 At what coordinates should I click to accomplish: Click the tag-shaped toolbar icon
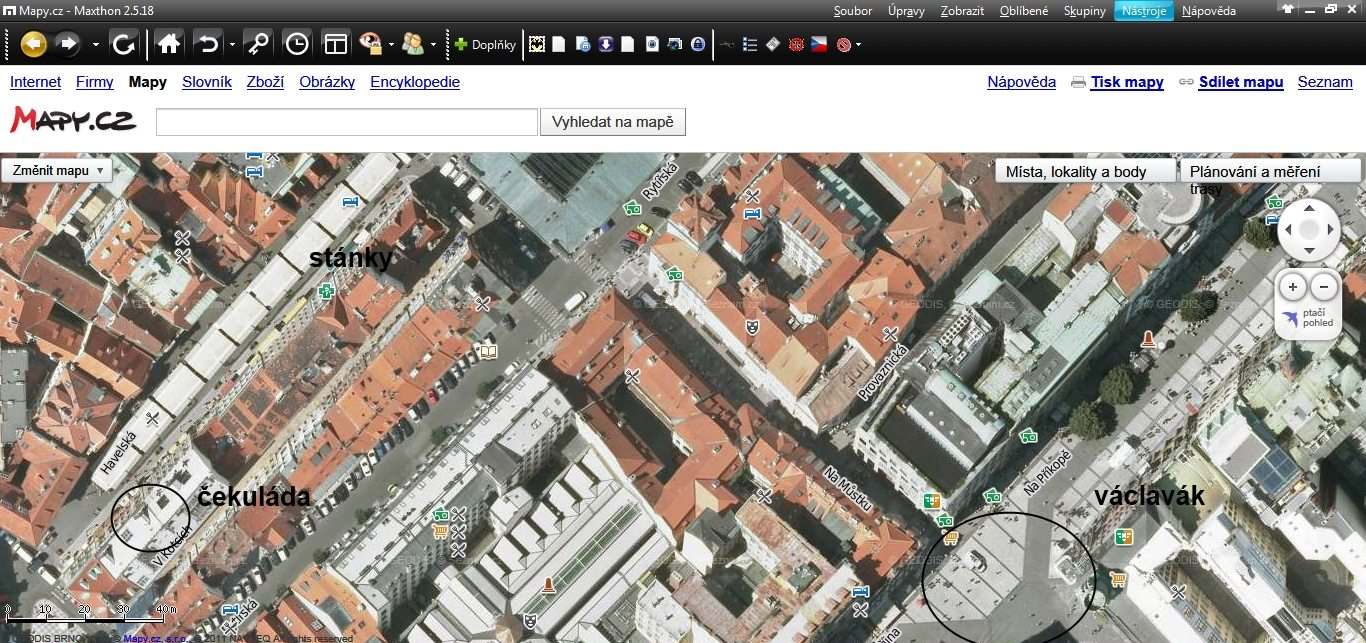[x=773, y=44]
